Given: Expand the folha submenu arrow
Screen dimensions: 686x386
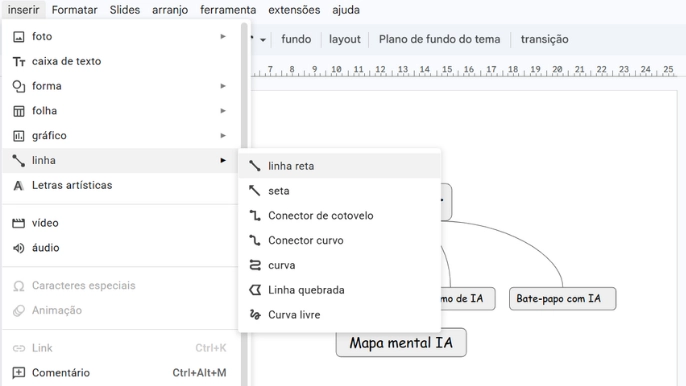Looking at the screenshot, I should coord(223,111).
